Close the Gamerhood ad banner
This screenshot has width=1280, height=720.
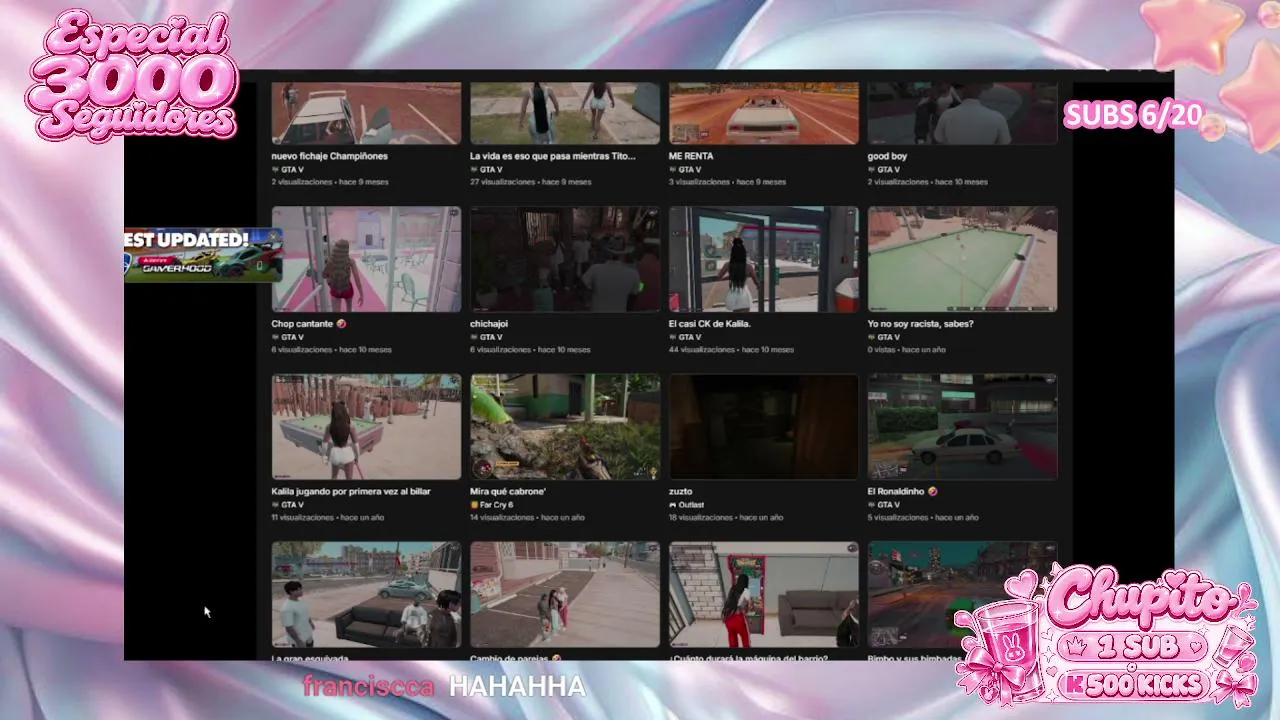point(274,236)
